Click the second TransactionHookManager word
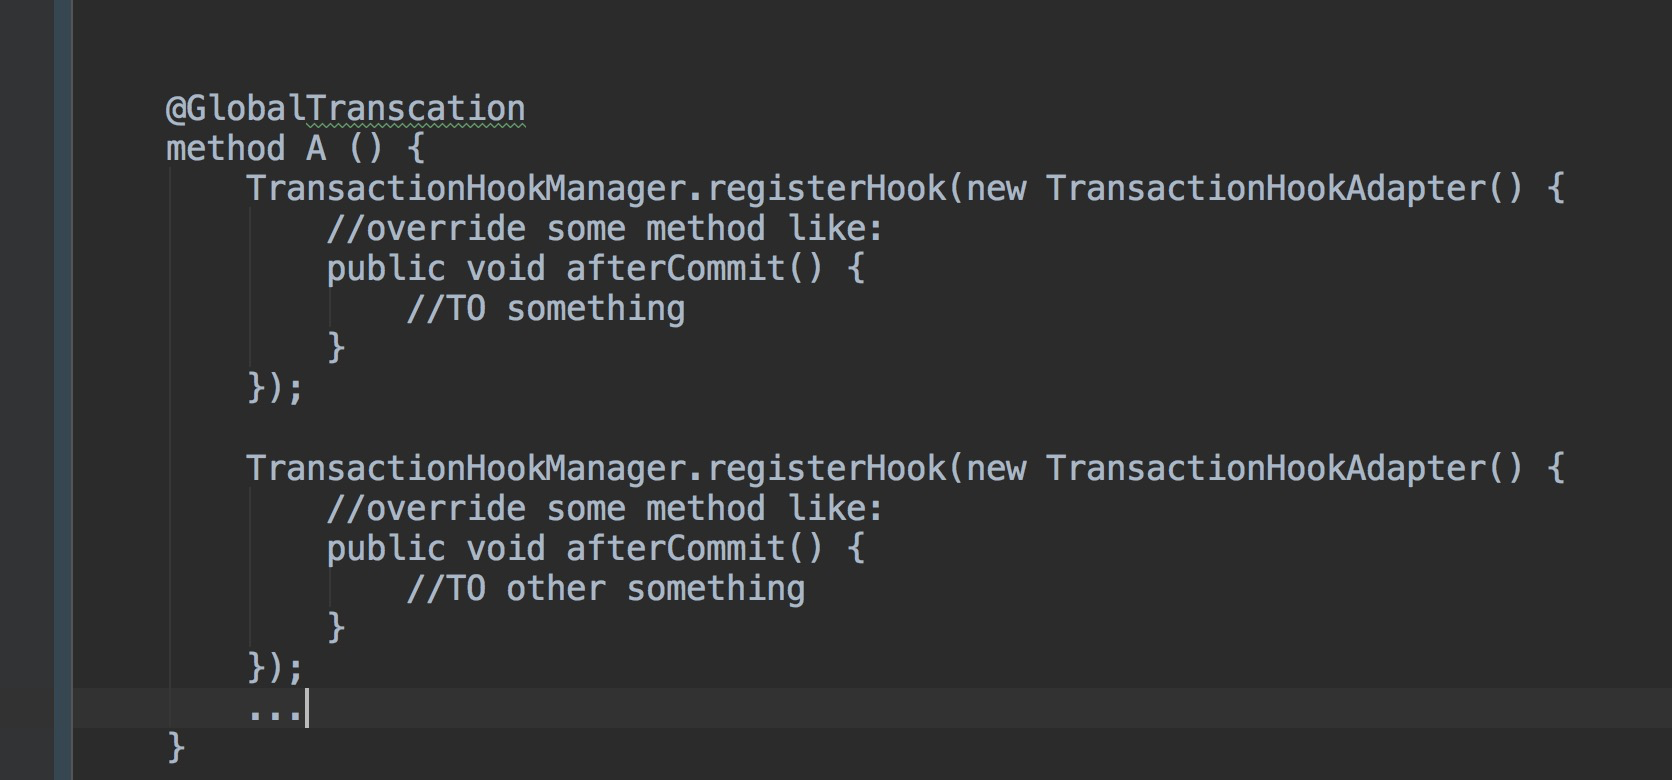Image resolution: width=1672 pixels, height=780 pixels. 467,469
